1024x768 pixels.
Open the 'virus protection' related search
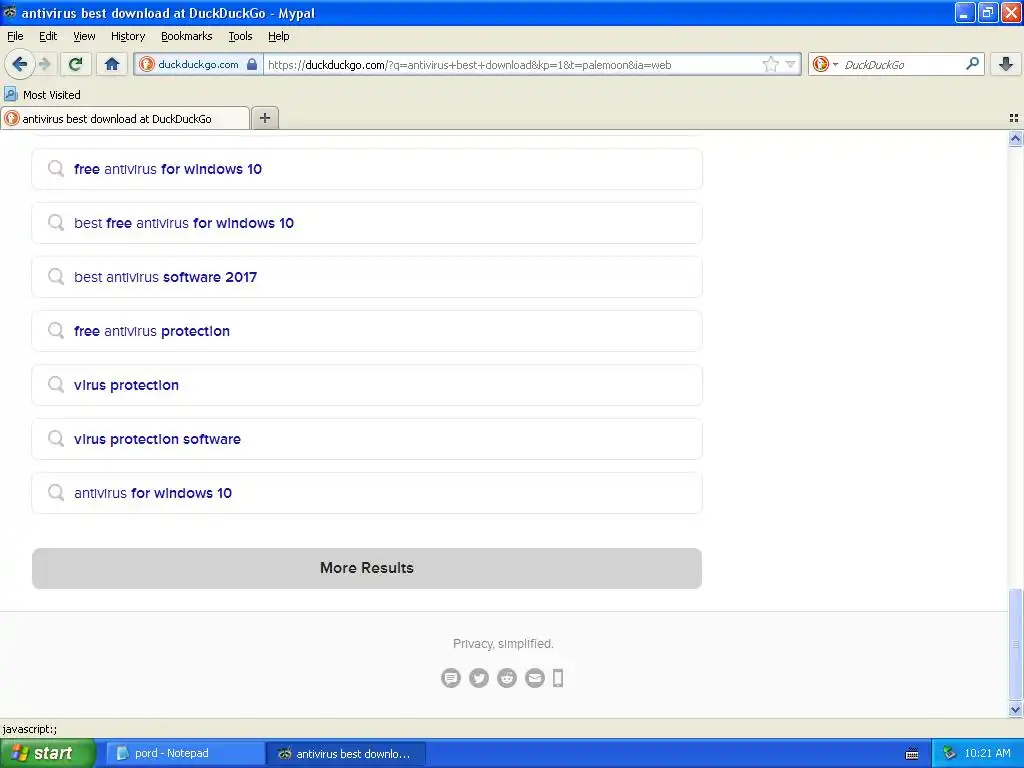pos(367,385)
